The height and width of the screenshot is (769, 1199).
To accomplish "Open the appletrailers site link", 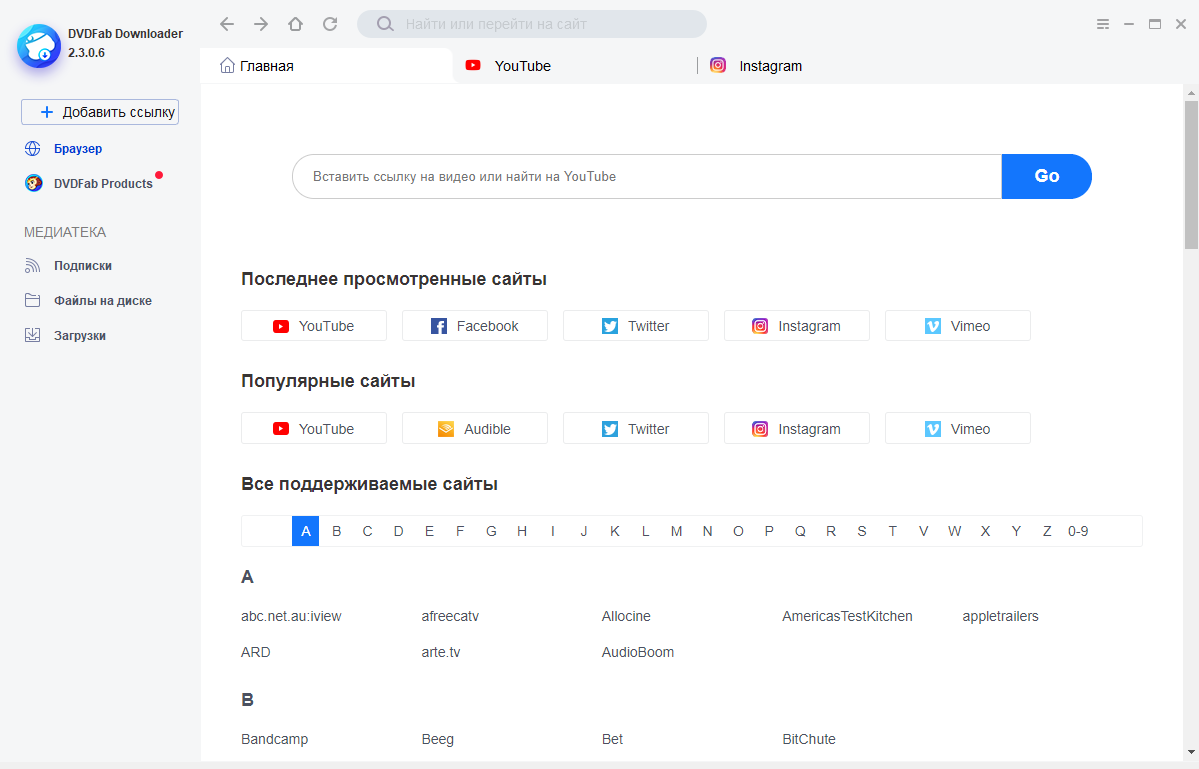I will coord(1000,616).
